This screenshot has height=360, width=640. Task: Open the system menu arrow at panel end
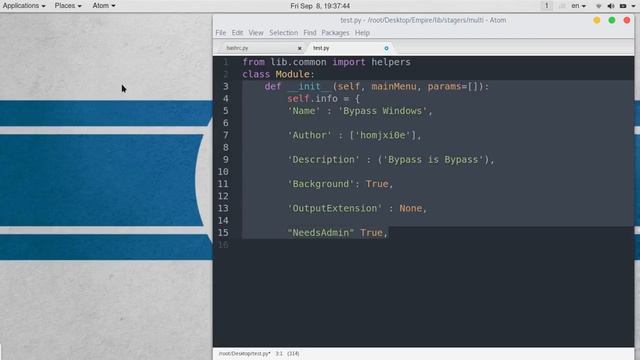[x=633, y=6]
